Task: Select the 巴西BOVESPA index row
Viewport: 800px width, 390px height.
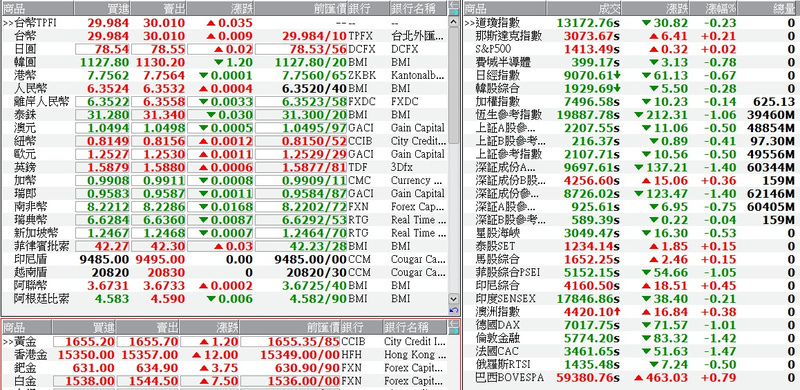Action: pyautogui.click(x=632, y=378)
